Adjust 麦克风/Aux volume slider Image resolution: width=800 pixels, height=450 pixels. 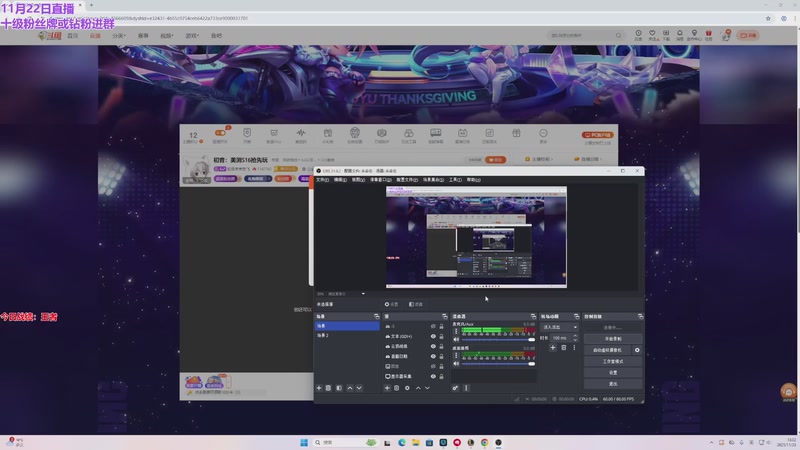click(x=497, y=339)
